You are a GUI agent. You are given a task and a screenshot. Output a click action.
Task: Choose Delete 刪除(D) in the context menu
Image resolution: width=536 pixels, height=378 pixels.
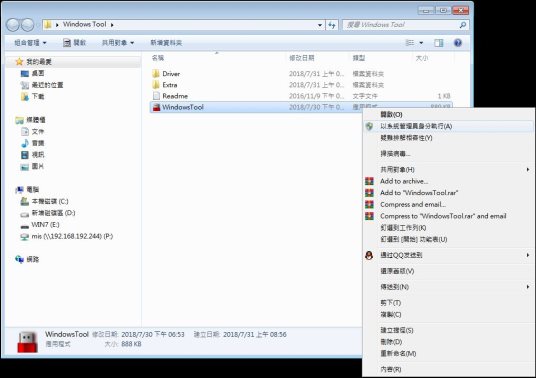tap(448, 342)
